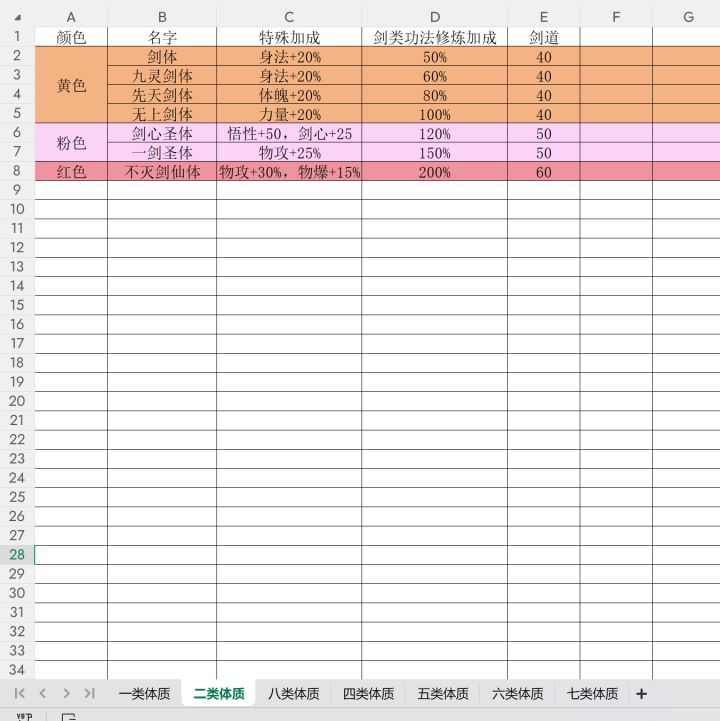
Task: Select column A header
Action: point(71,17)
